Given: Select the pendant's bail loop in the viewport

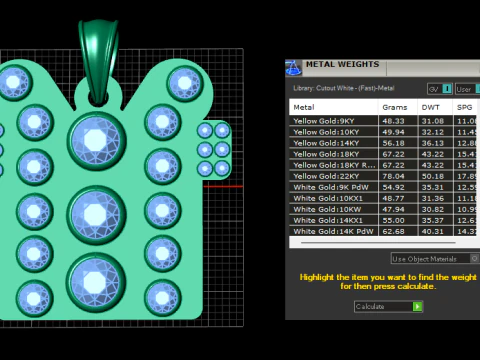Looking at the screenshot, I should pyautogui.click(x=98, y=62).
